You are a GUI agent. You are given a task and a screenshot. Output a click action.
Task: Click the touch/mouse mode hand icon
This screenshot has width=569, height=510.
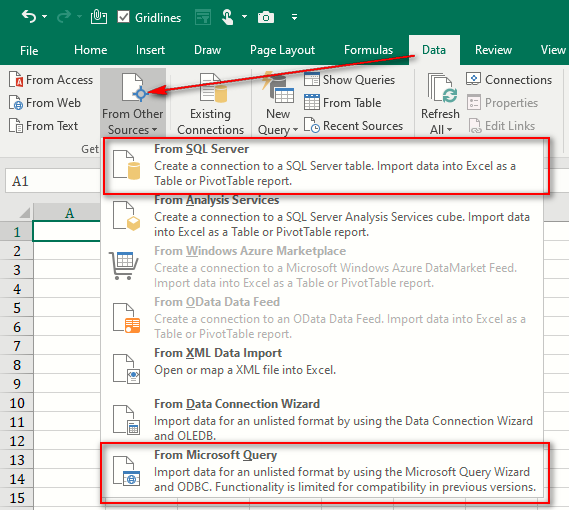[228, 17]
